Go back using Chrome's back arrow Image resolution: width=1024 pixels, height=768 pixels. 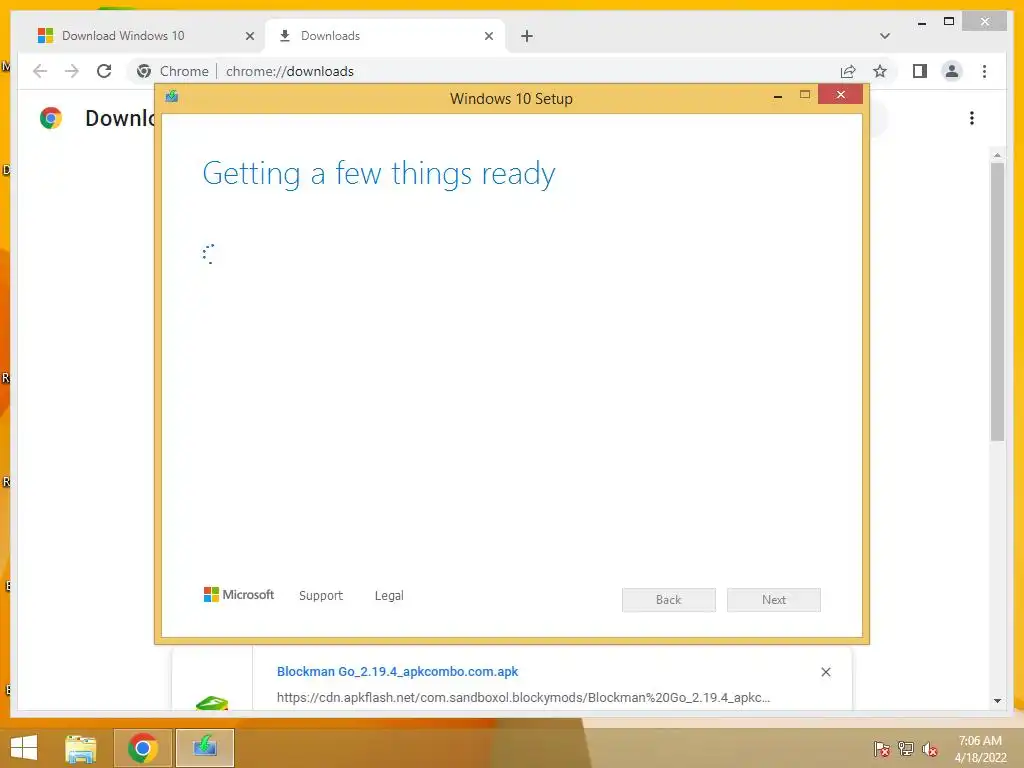click(40, 71)
